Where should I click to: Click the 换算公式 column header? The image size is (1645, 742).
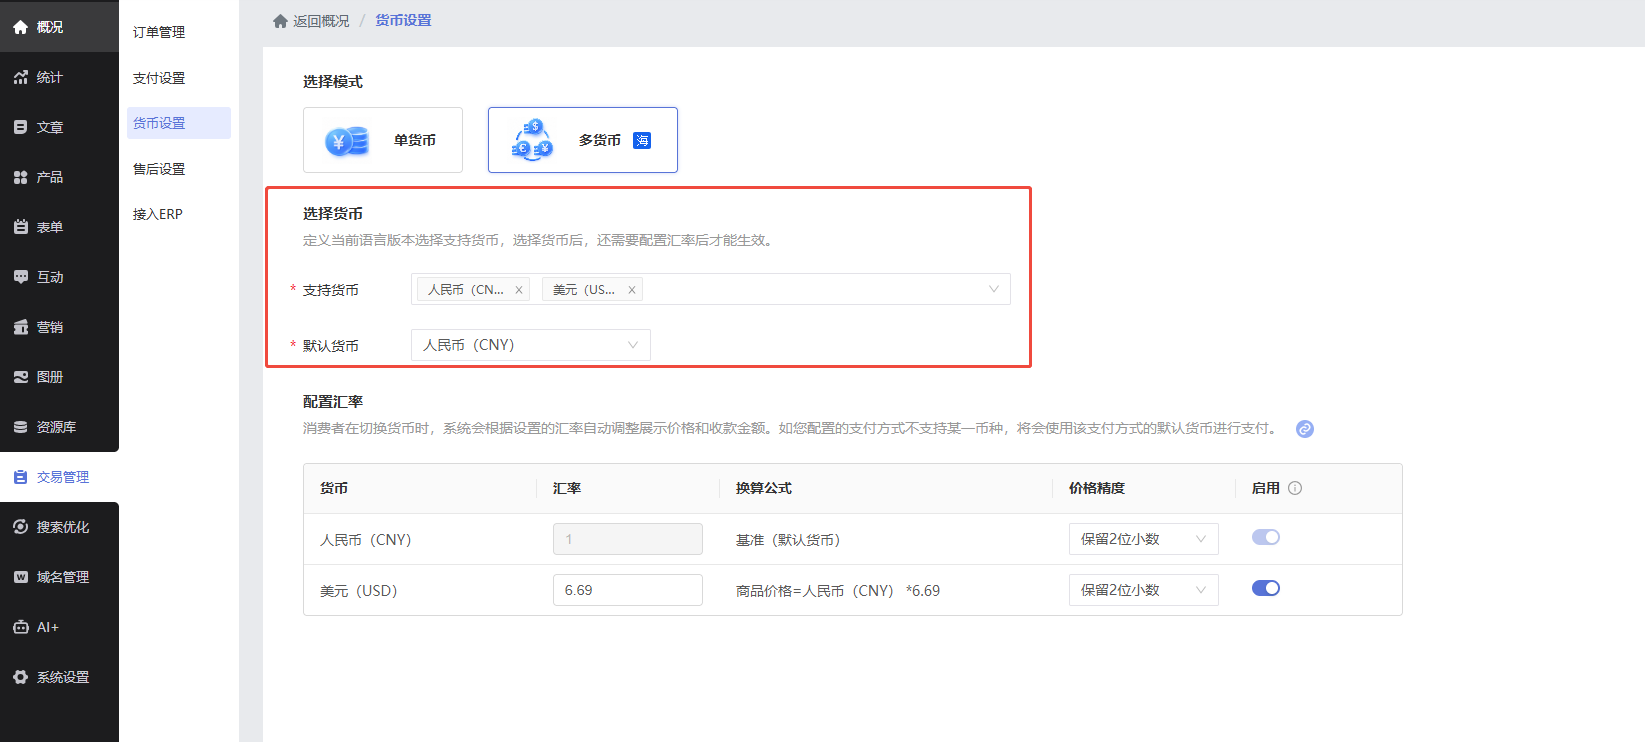click(764, 488)
